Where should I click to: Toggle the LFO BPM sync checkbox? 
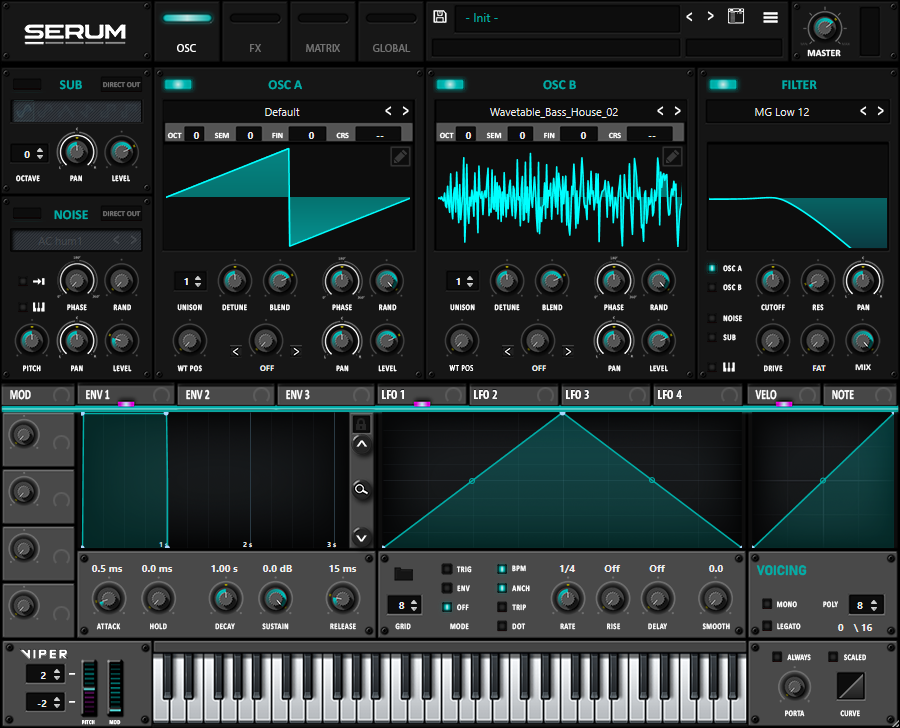[502, 569]
